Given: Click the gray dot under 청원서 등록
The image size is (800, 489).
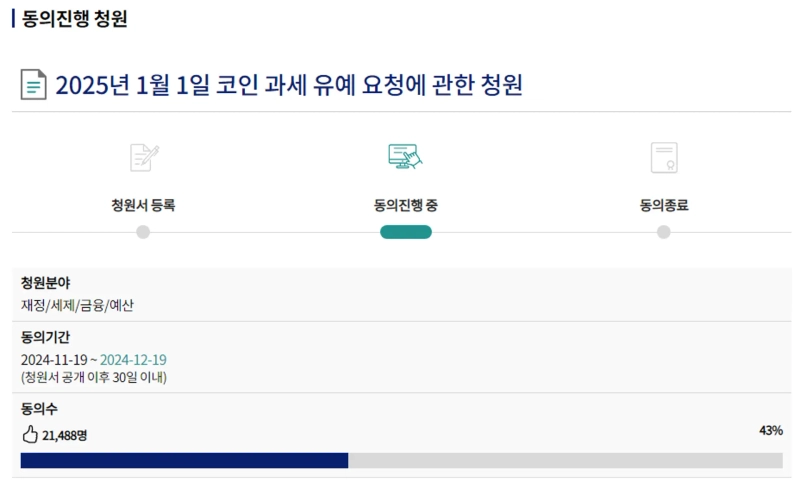Looking at the screenshot, I should [143, 232].
